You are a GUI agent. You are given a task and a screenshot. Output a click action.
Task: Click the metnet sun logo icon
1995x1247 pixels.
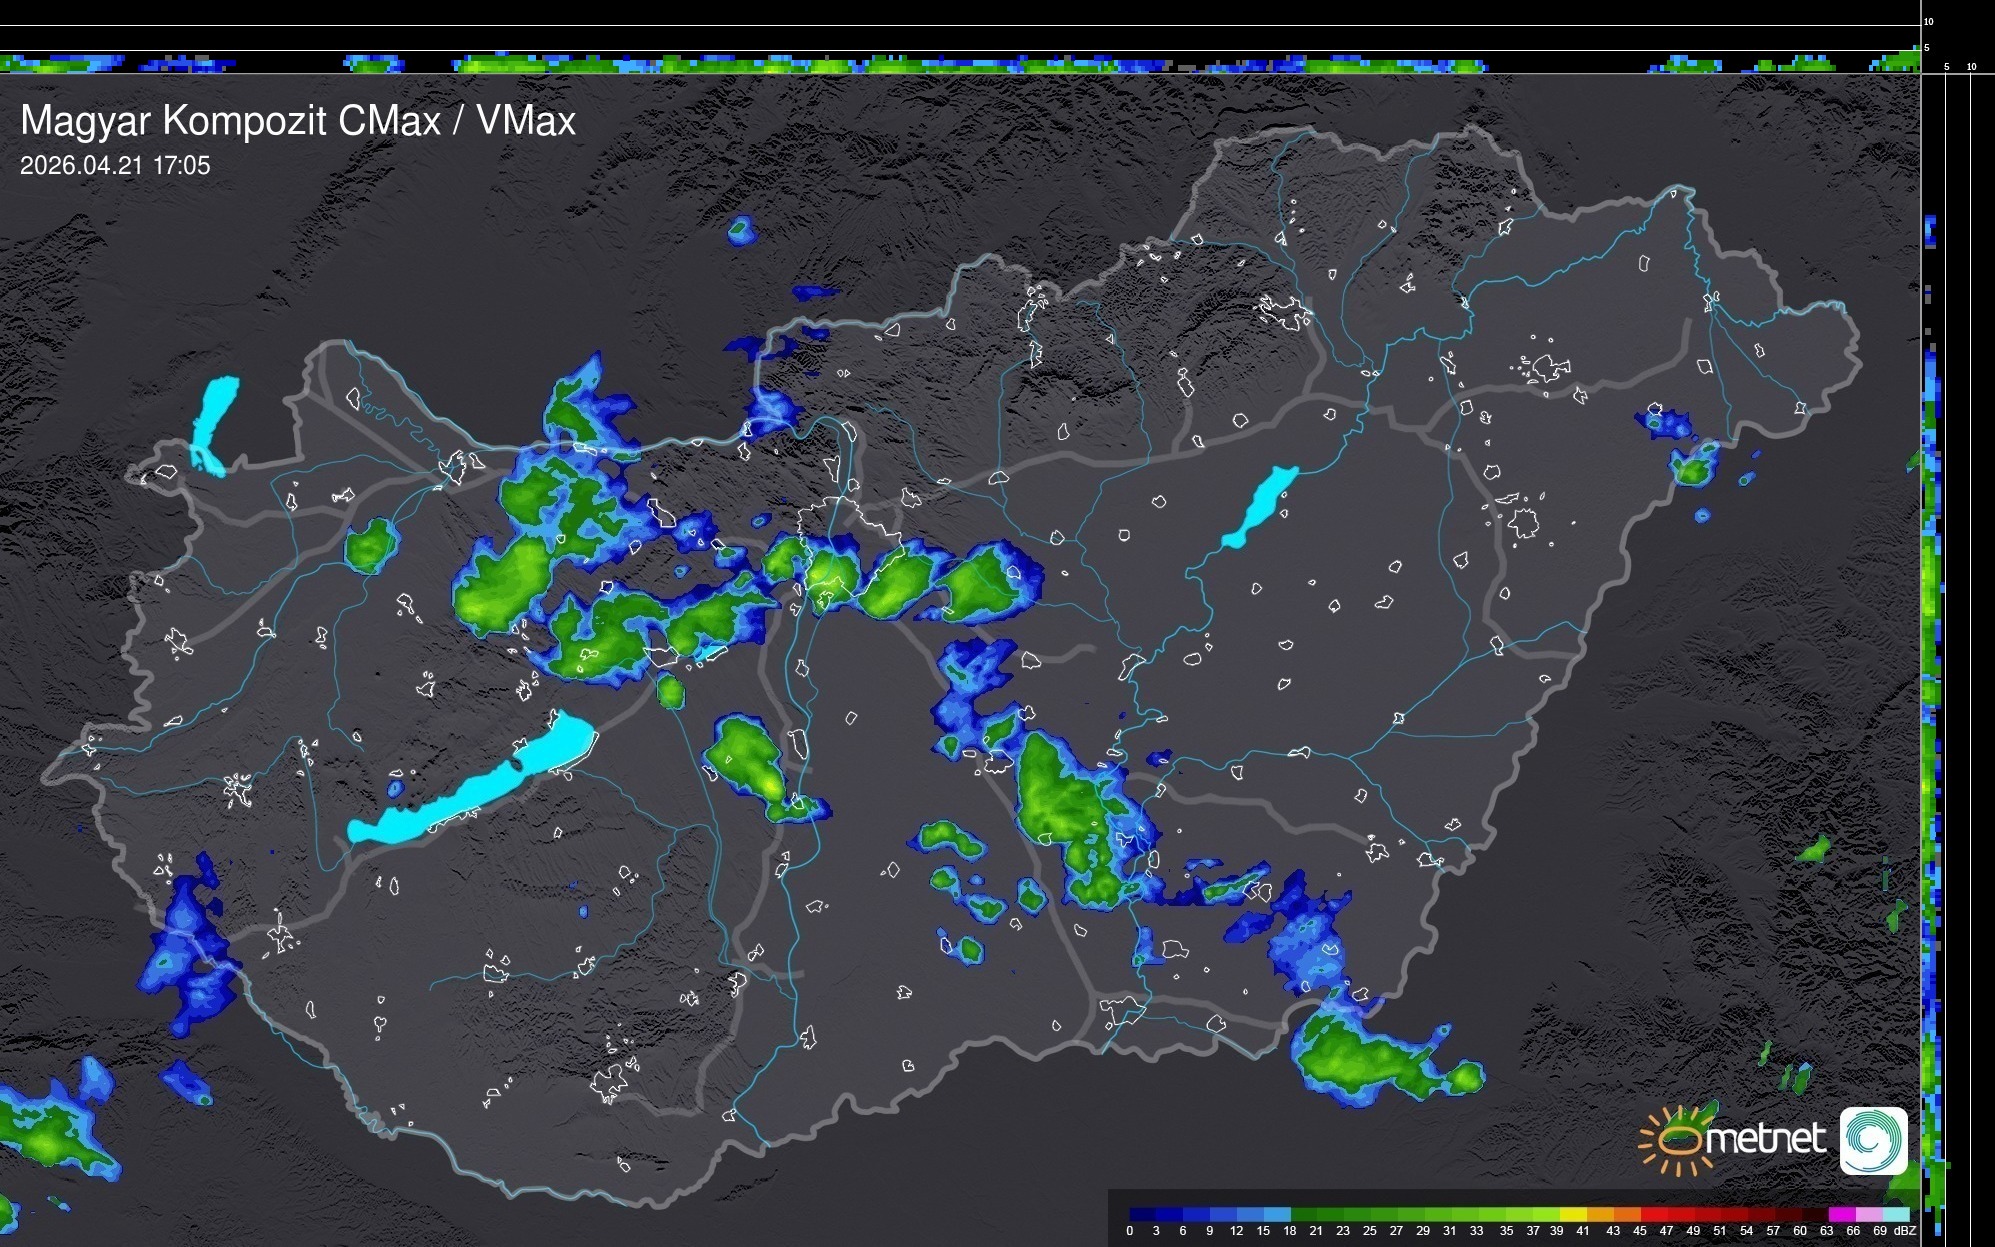(x=1678, y=1140)
